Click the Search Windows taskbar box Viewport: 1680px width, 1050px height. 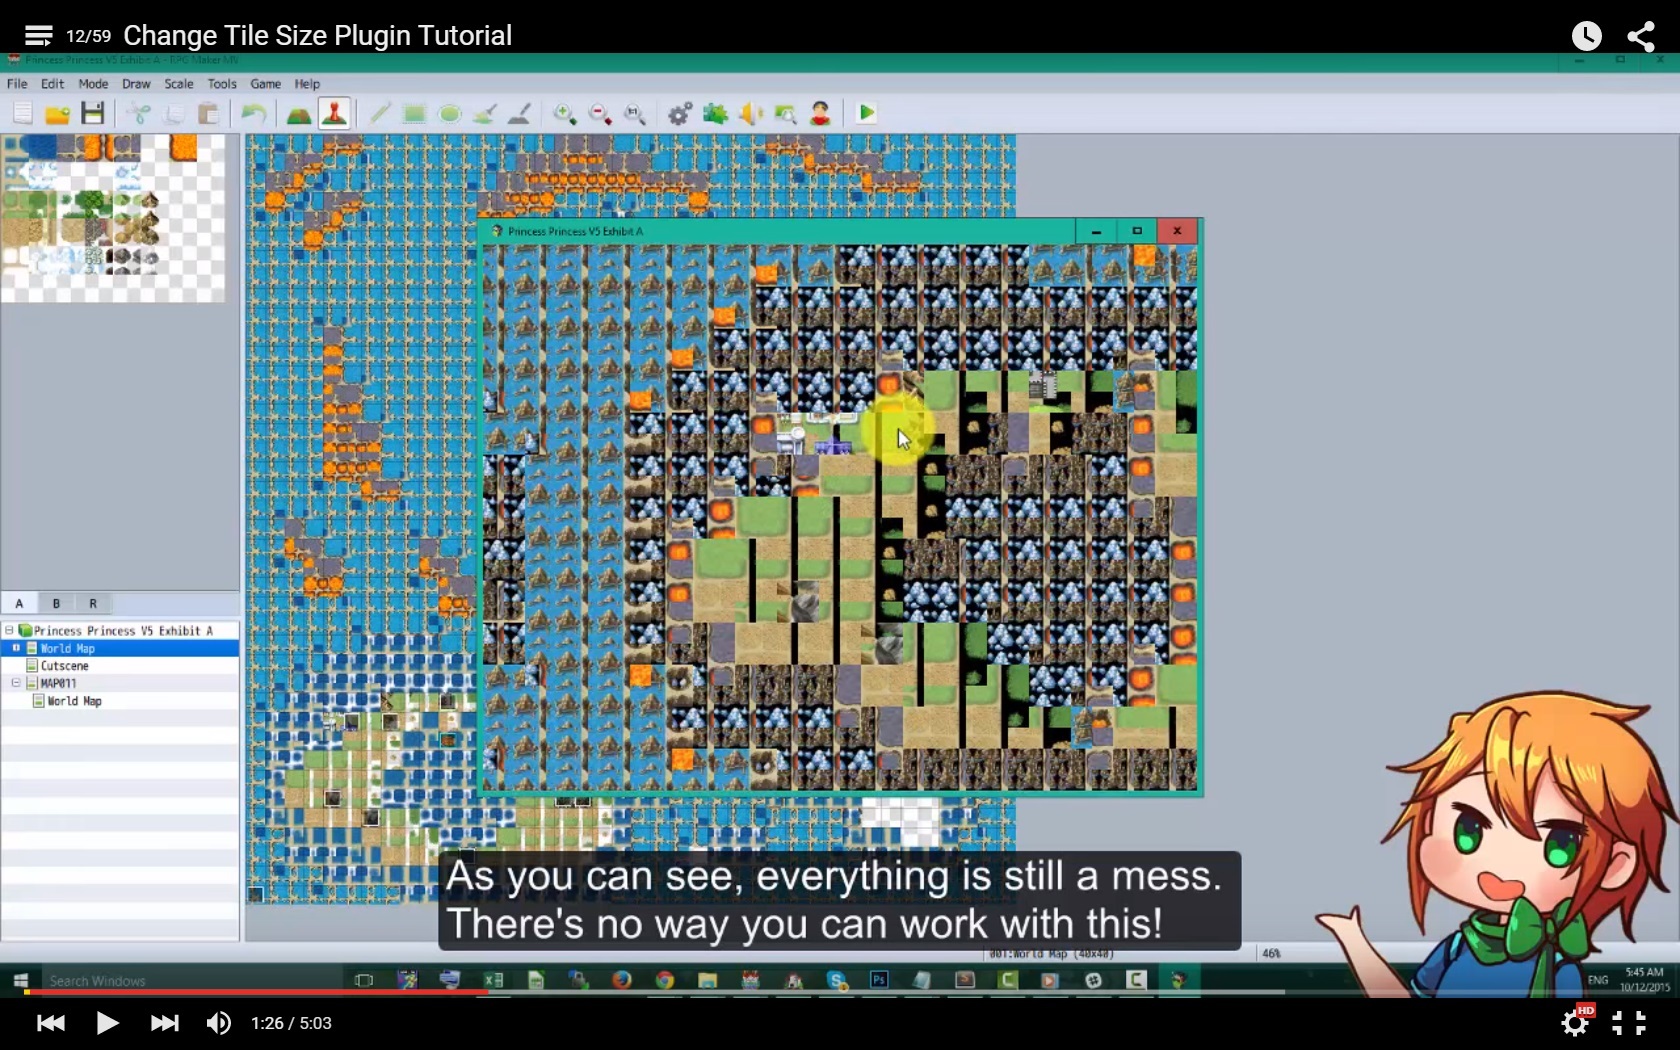(190, 980)
